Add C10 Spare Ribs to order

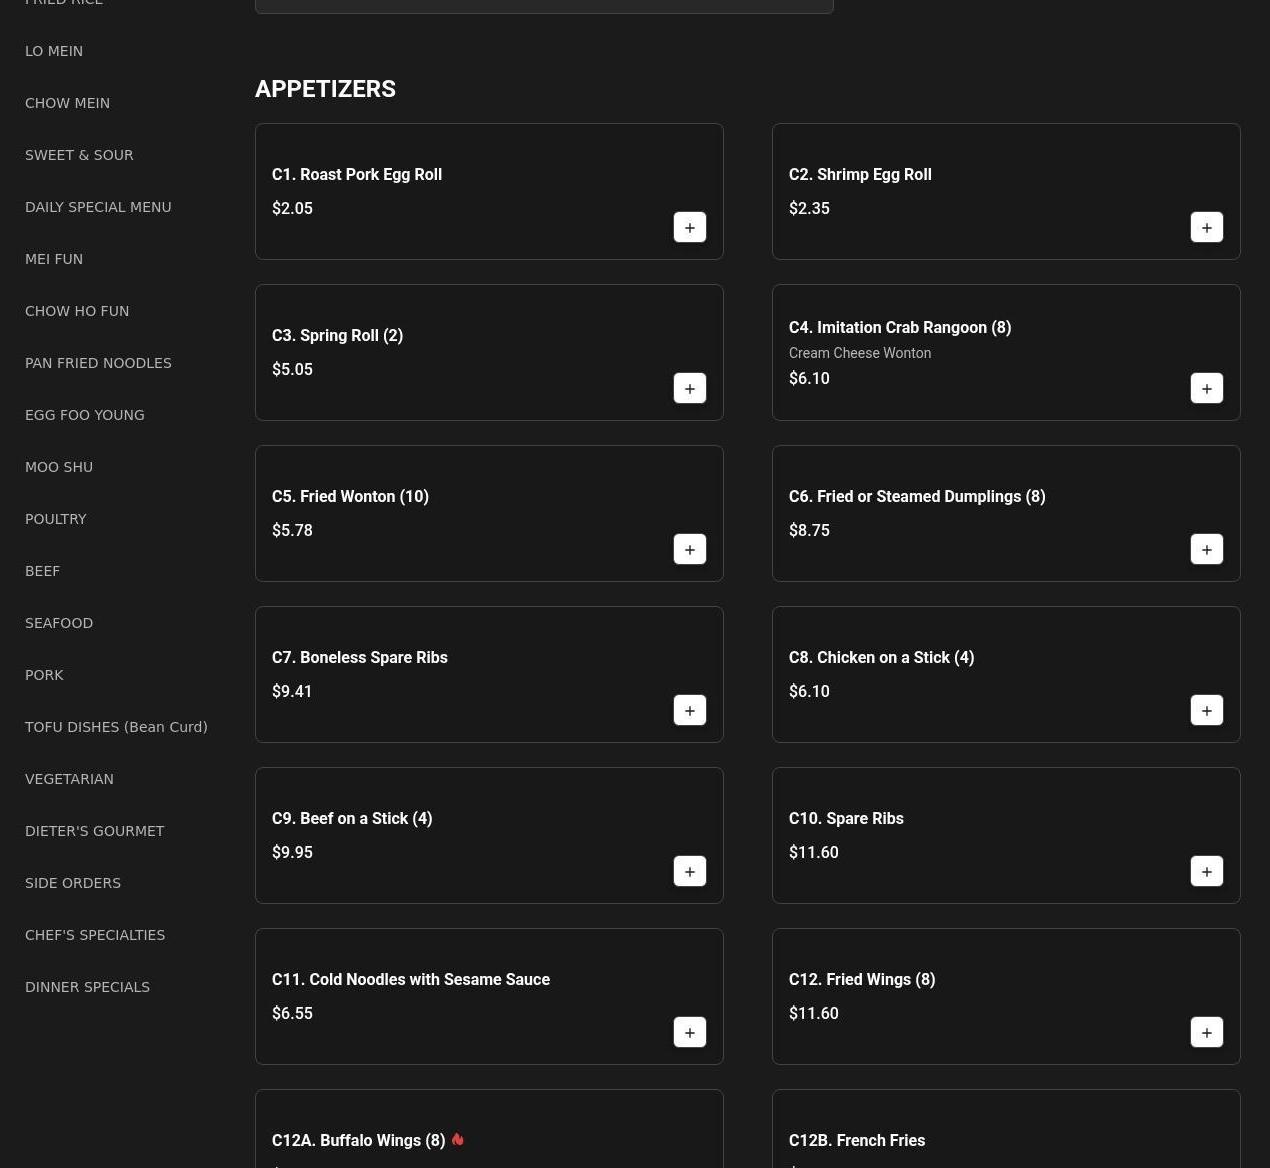pyautogui.click(x=1207, y=871)
